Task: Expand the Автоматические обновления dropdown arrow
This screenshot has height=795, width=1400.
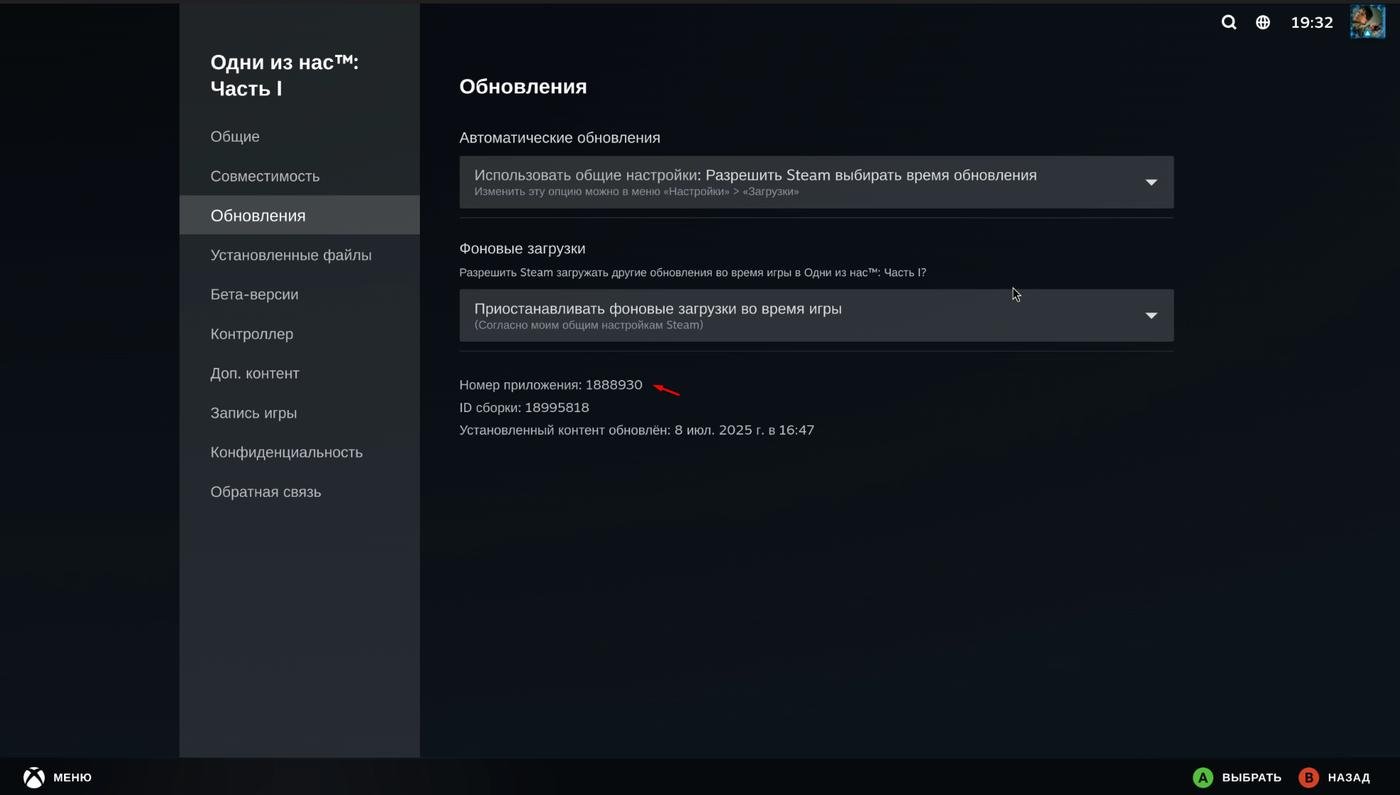Action: click(1151, 182)
